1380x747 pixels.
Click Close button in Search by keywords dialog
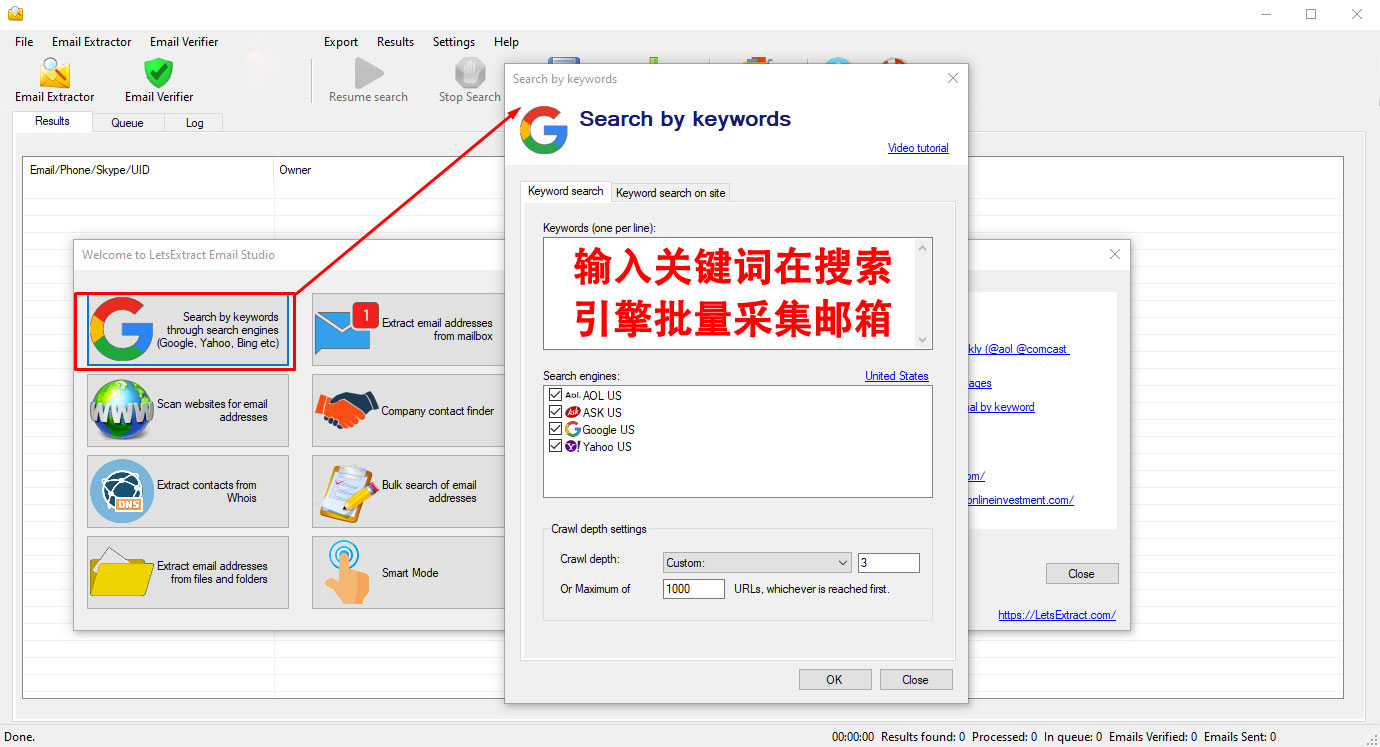click(x=916, y=679)
